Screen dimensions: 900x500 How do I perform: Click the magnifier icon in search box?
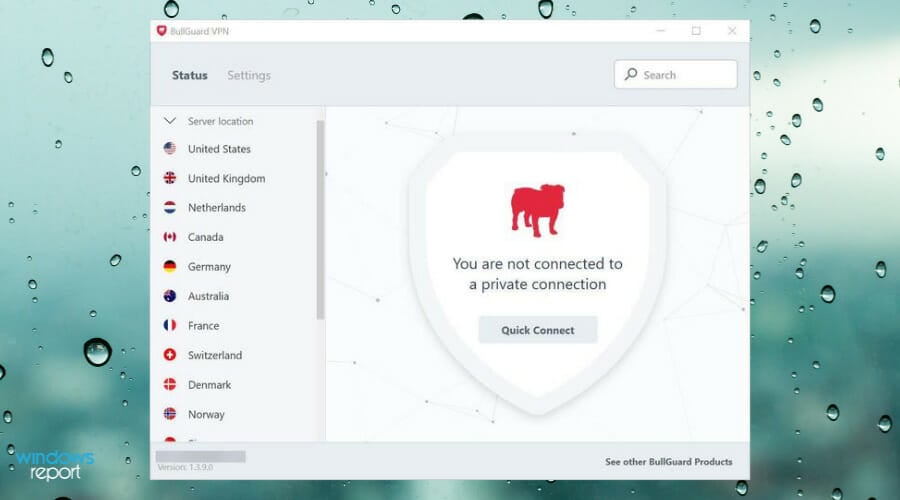coord(631,74)
